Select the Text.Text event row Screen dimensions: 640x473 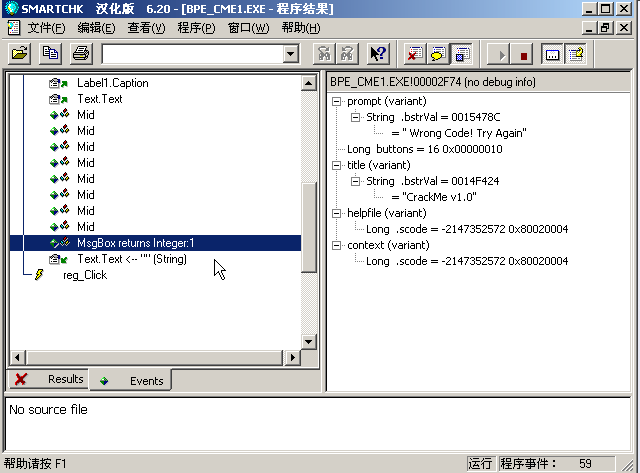100,99
